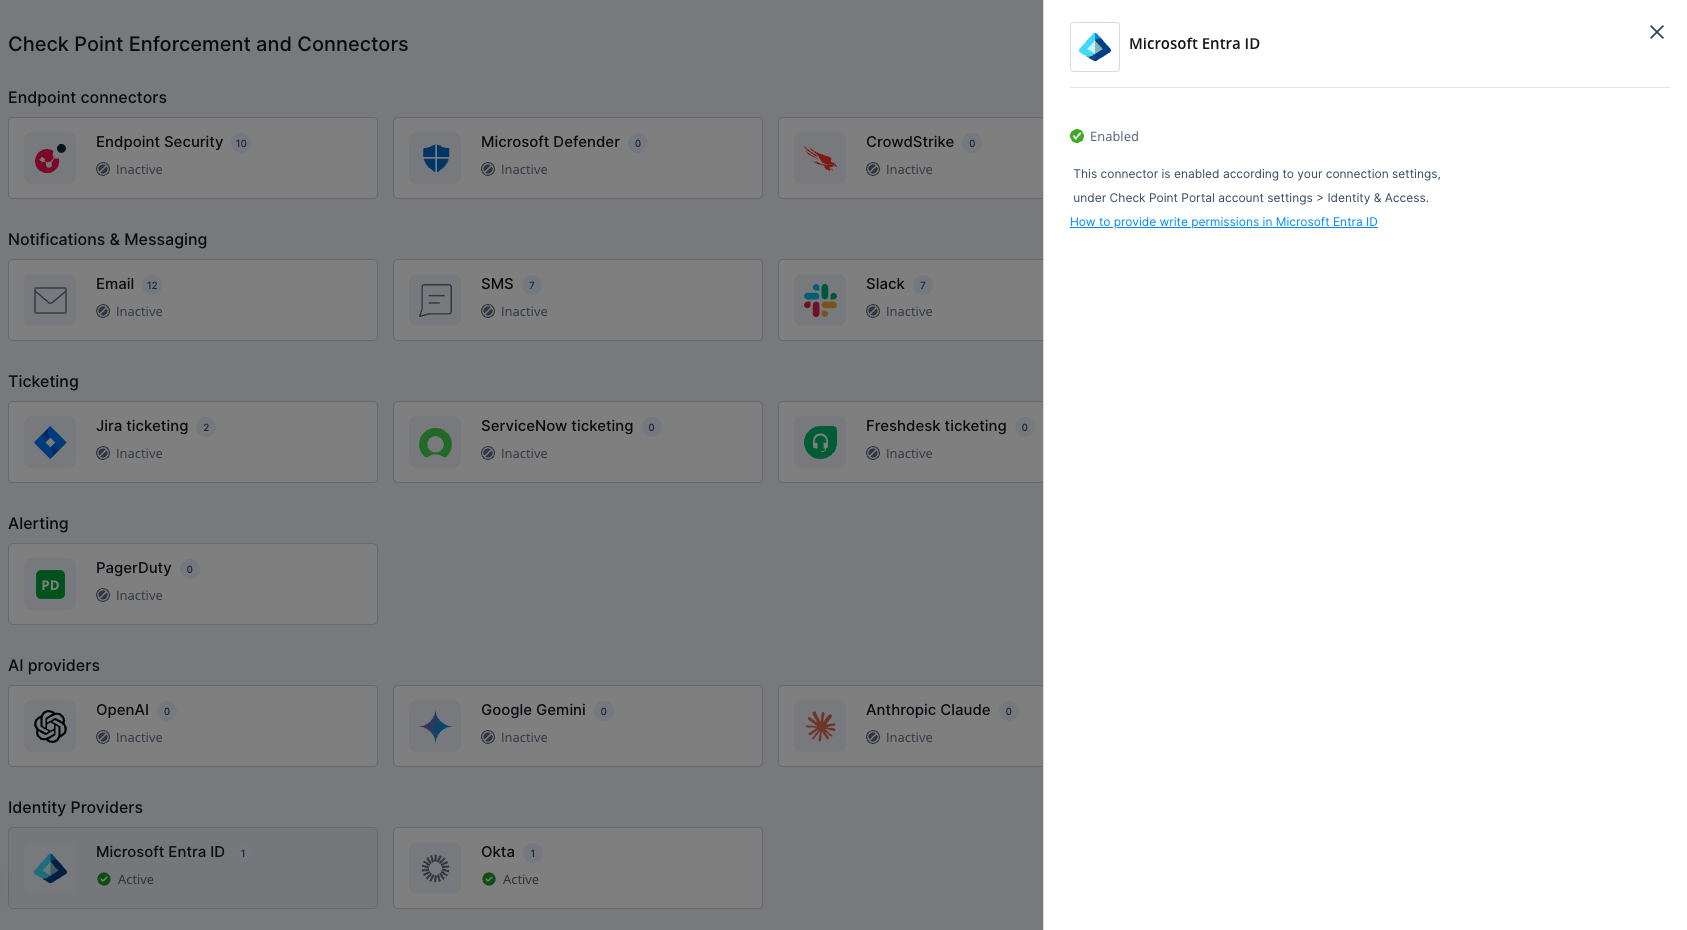
Task: Click the Endpoint connectors section heading
Action: pos(87,97)
